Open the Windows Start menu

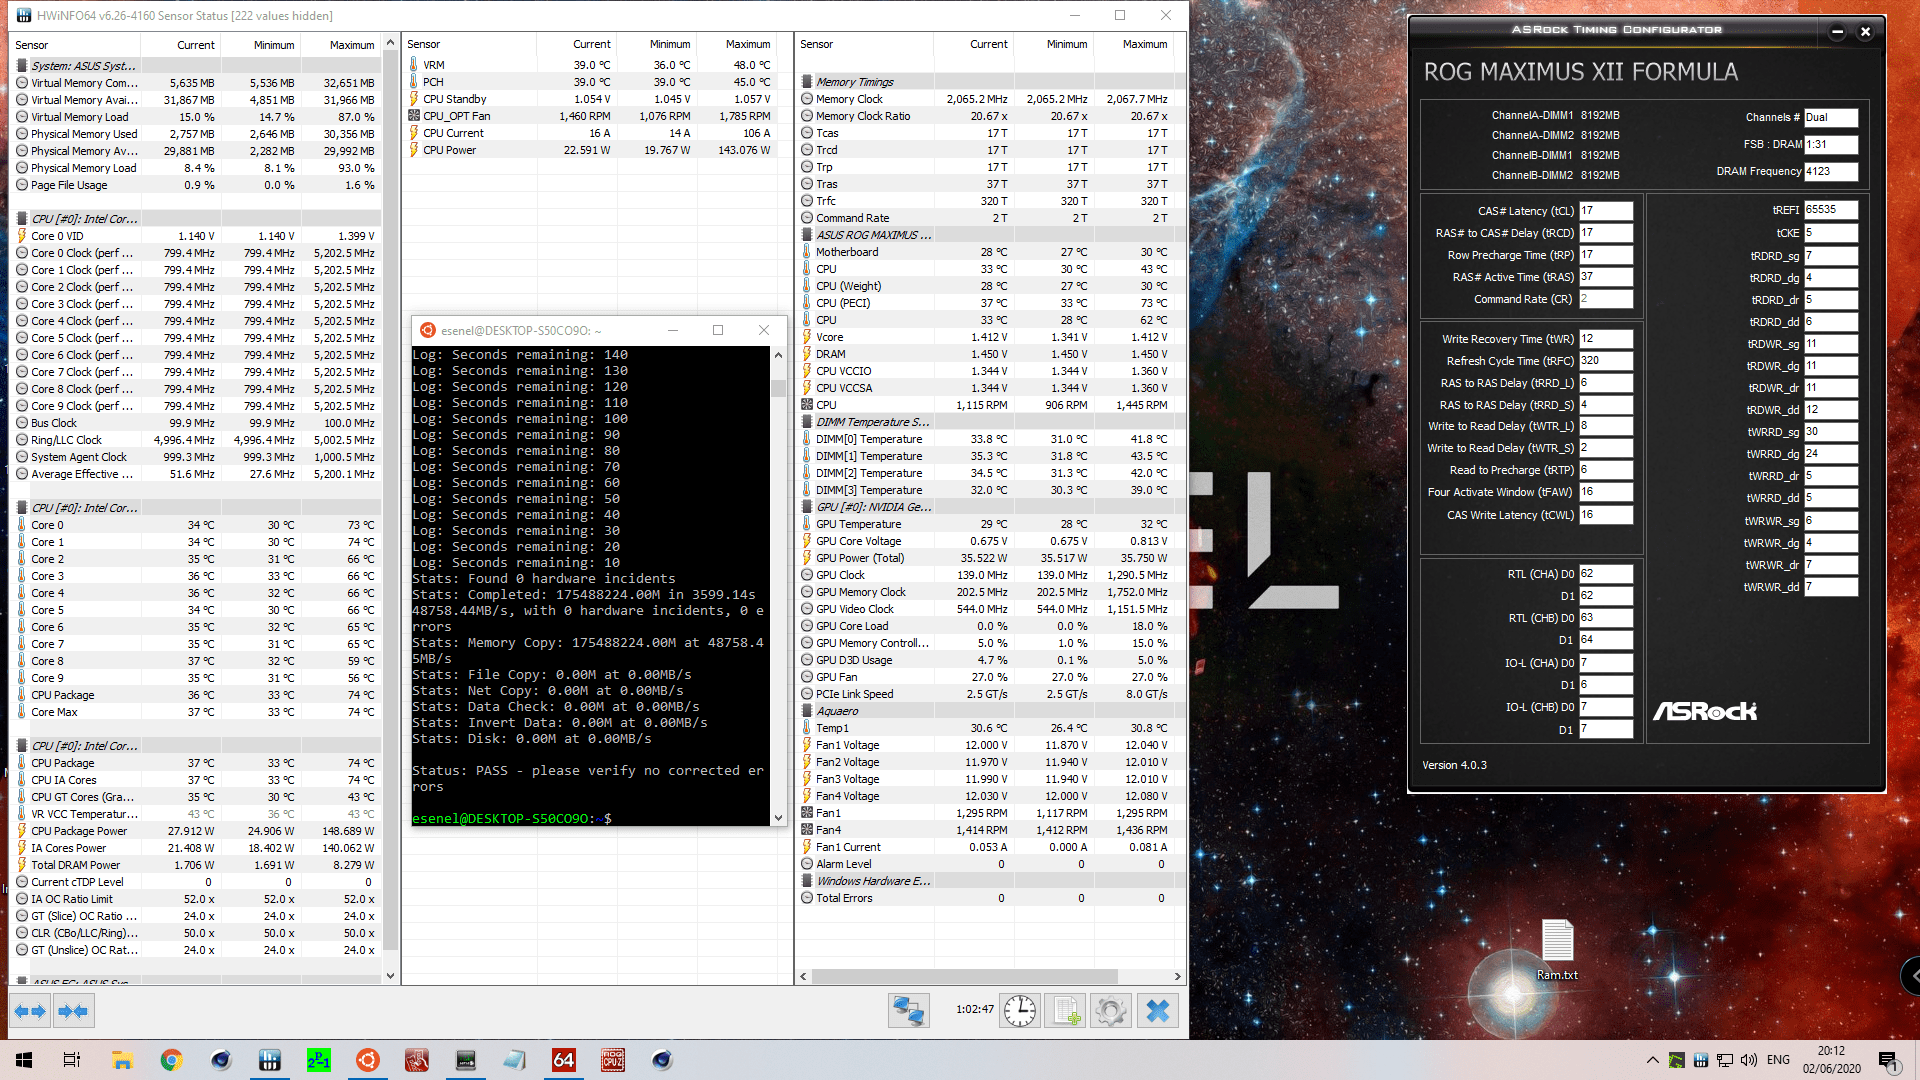tap(24, 1060)
